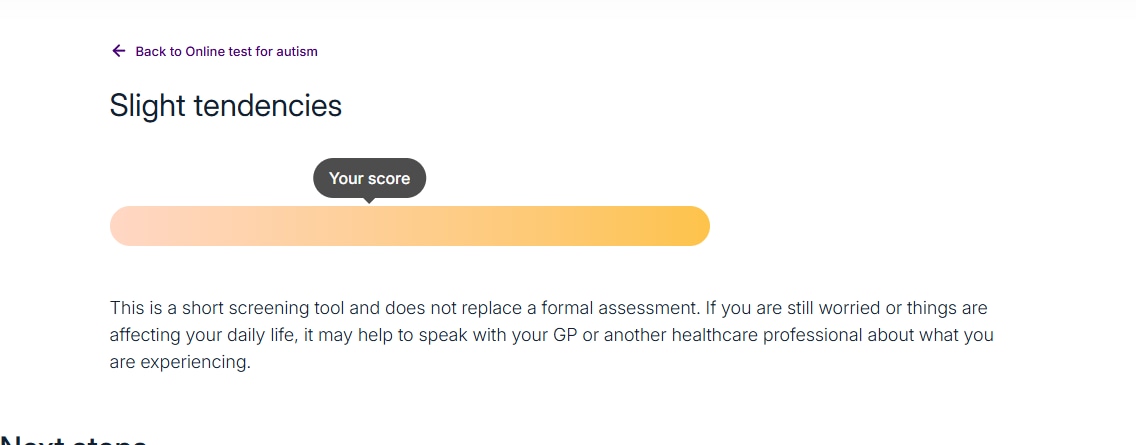Image resolution: width=1136 pixels, height=445 pixels.
Task: Click the purple back arrow icon
Action: [118, 51]
